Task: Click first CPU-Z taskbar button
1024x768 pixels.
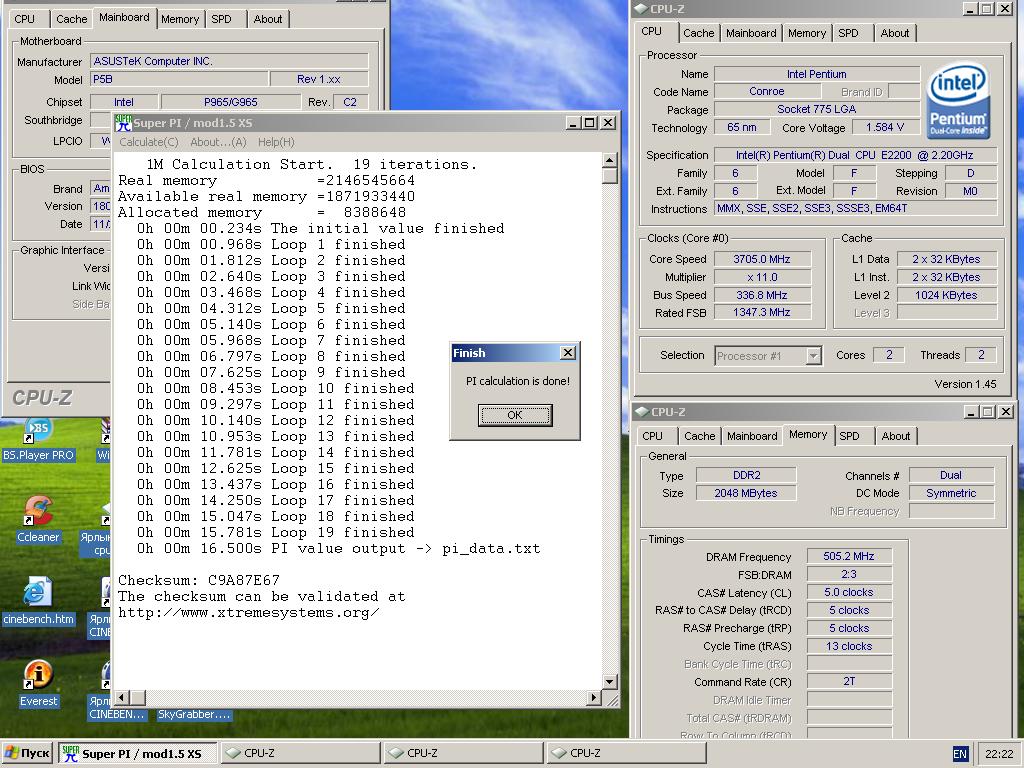Action: [x=300, y=753]
